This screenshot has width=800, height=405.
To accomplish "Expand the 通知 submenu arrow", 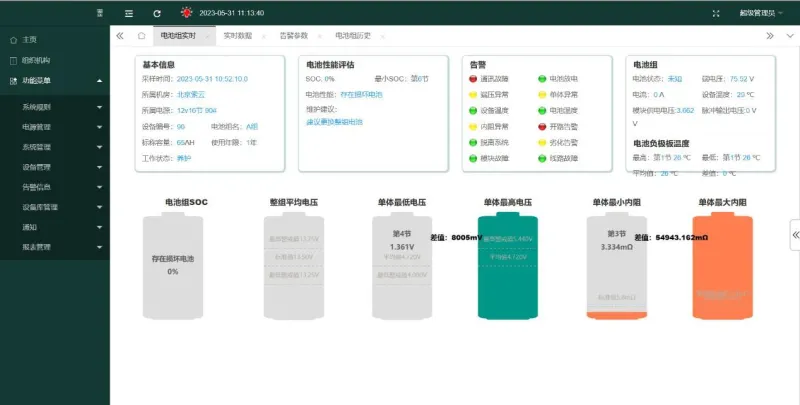I will tap(99, 227).
